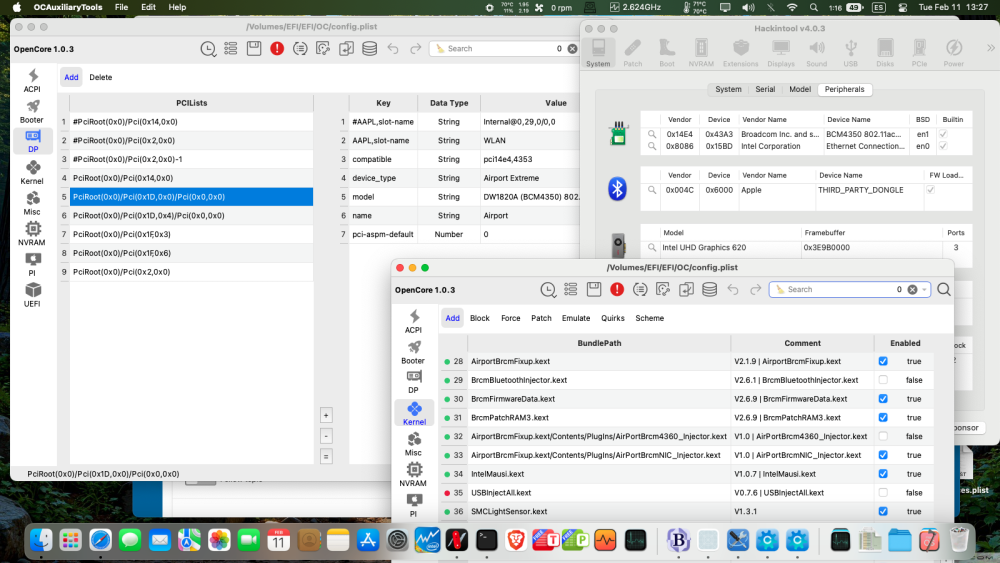Open Help menu in menu bar

pos(177,7)
